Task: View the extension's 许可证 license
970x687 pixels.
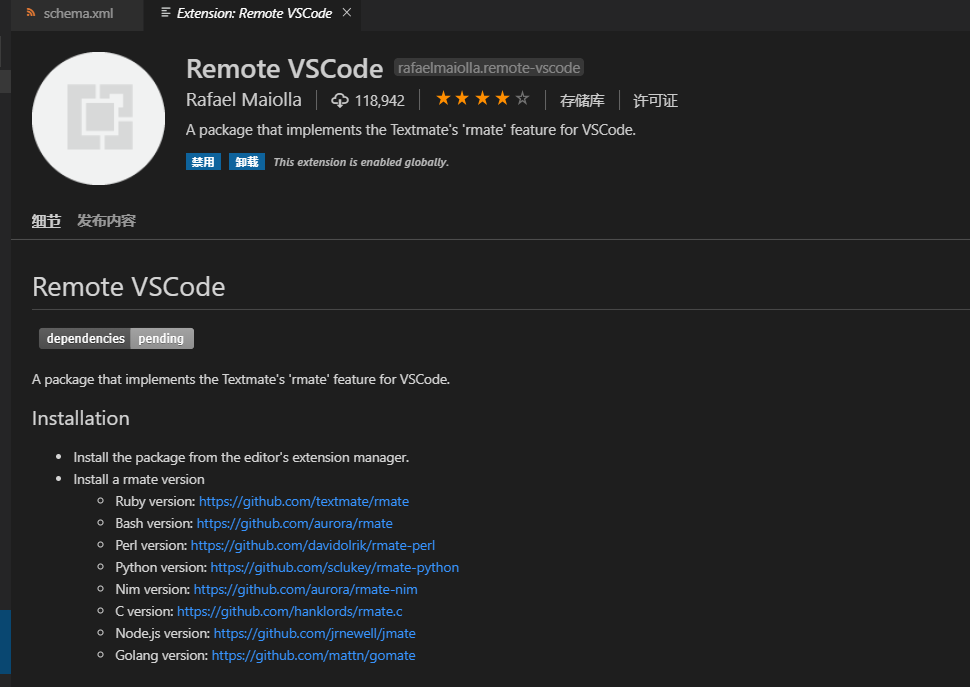Action: [x=654, y=99]
